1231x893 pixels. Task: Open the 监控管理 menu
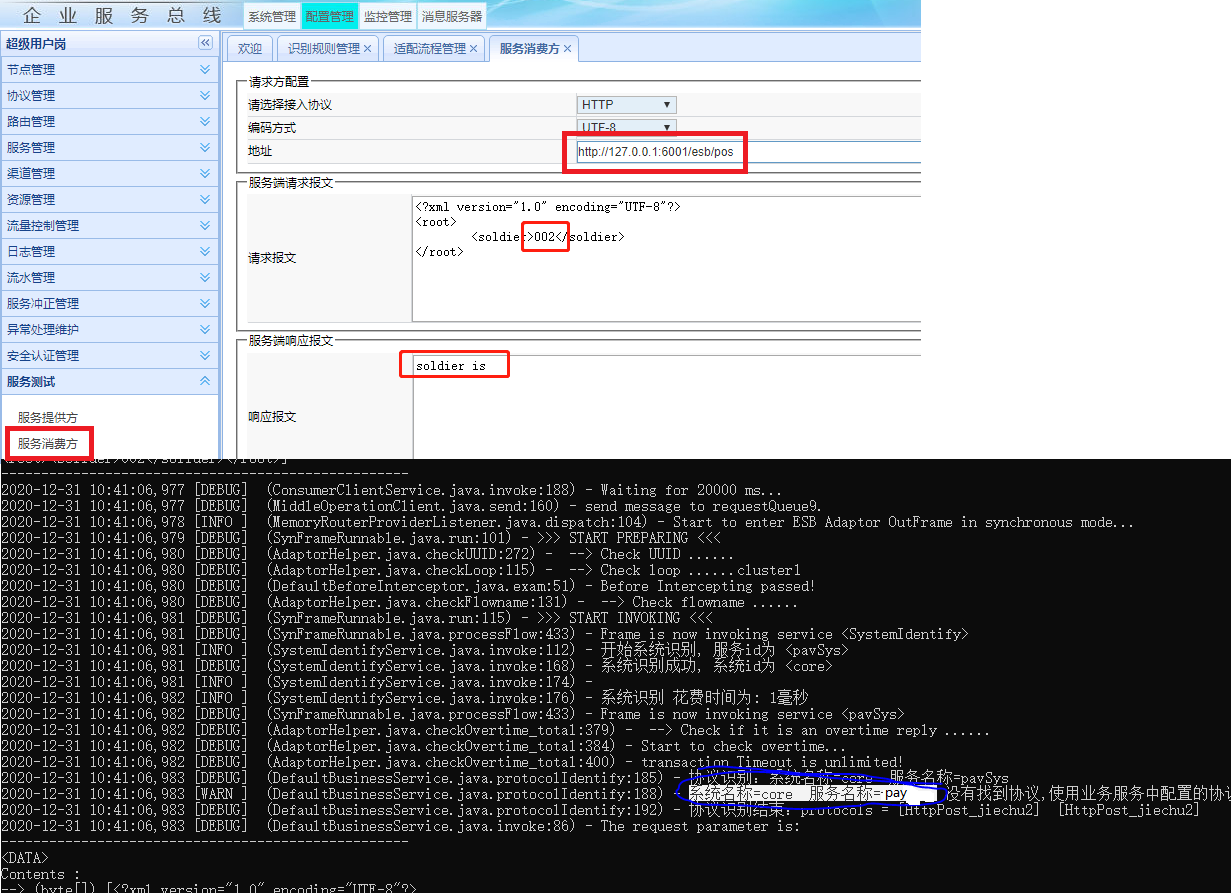tap(387, 17)
